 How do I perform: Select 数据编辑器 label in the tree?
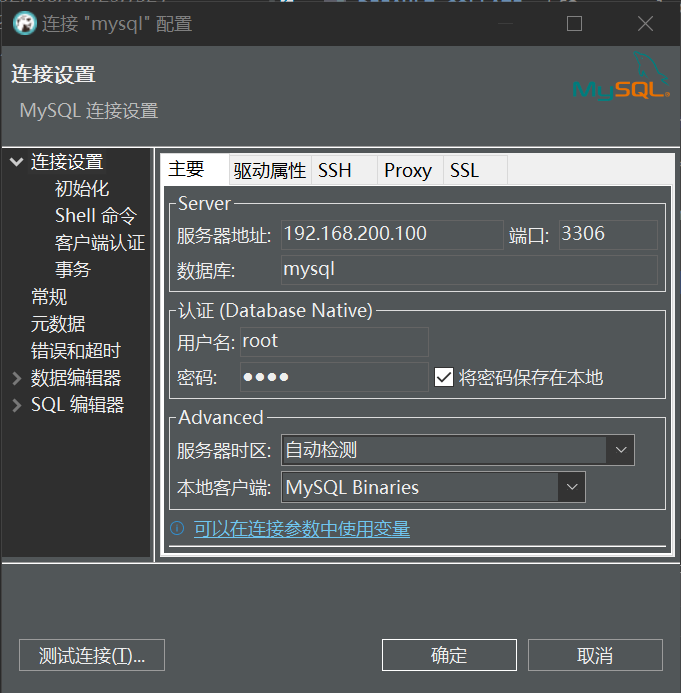pos(76,378)
